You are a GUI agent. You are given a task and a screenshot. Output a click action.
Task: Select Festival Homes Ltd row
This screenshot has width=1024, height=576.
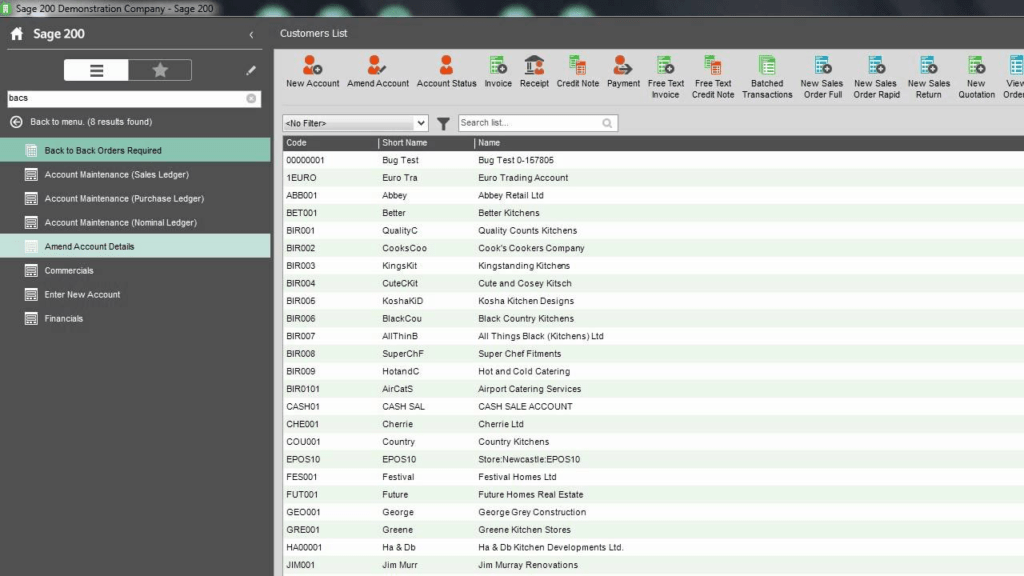coord(653,477)
